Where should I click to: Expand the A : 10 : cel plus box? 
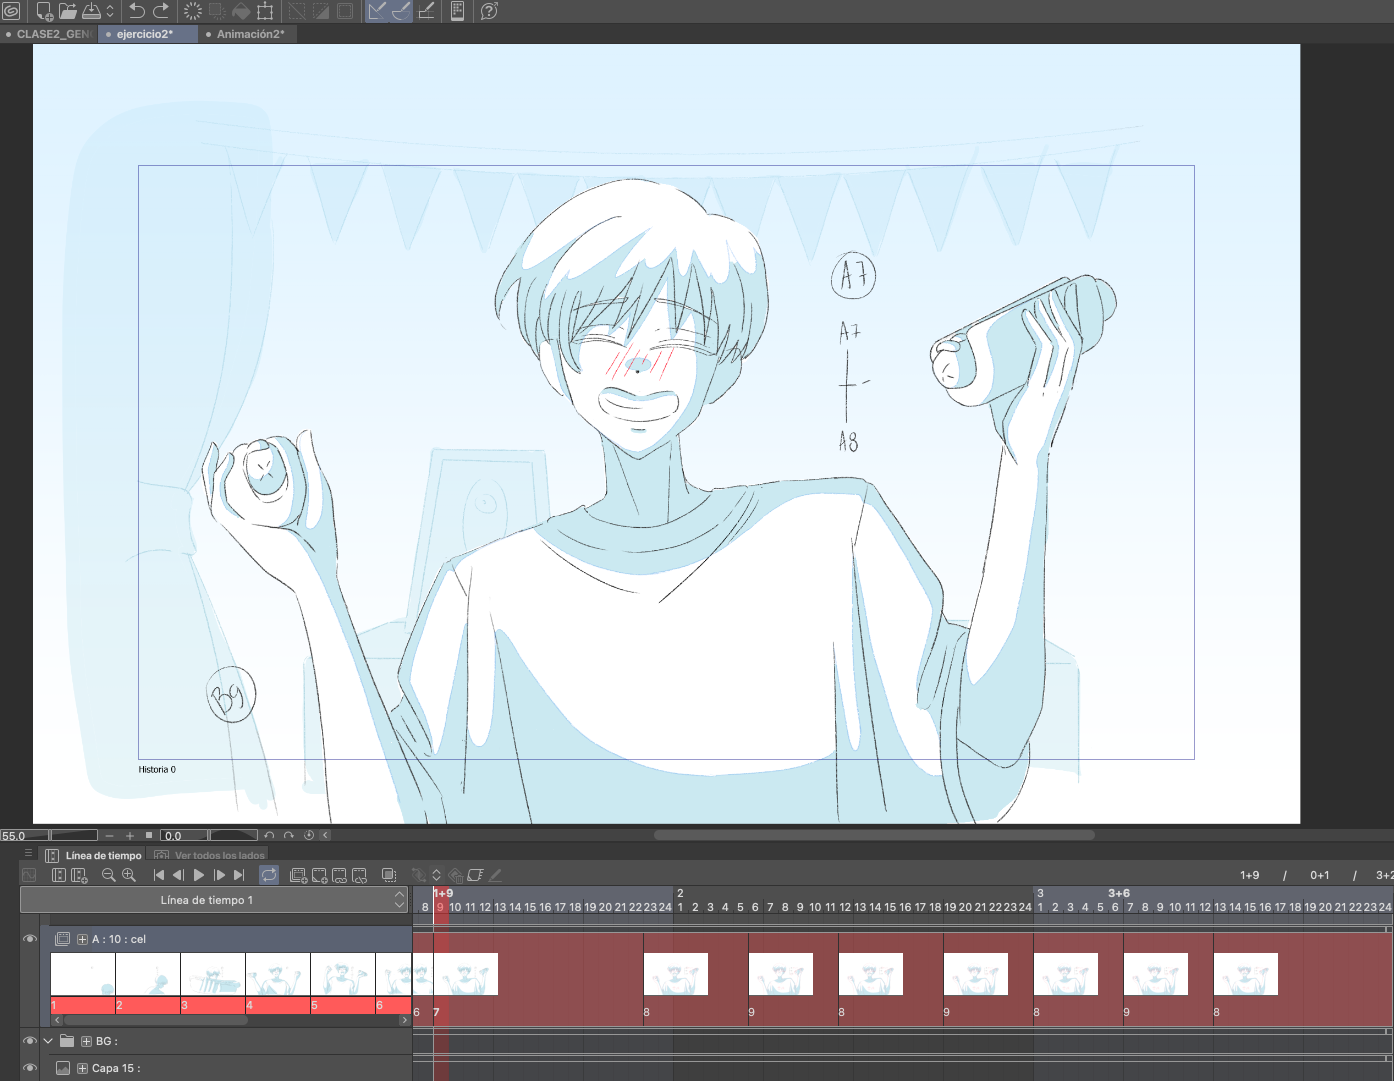(x=82, y=939)
